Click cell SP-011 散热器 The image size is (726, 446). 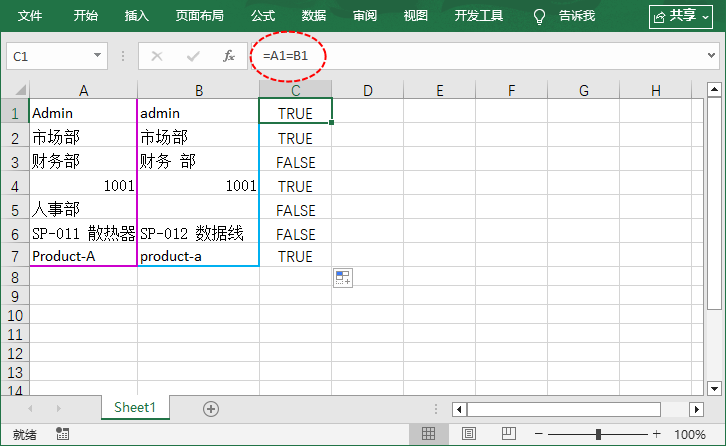click(83, 231)
